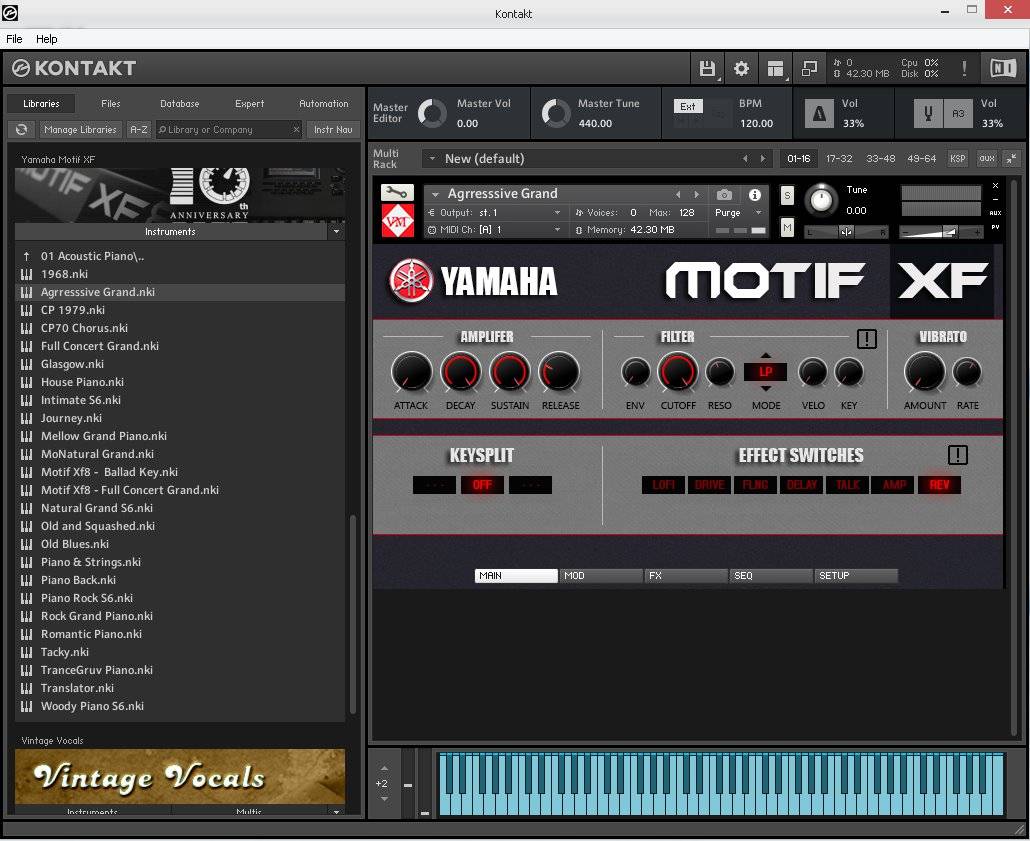Toggle the minimized view icon

pos(809,68)
